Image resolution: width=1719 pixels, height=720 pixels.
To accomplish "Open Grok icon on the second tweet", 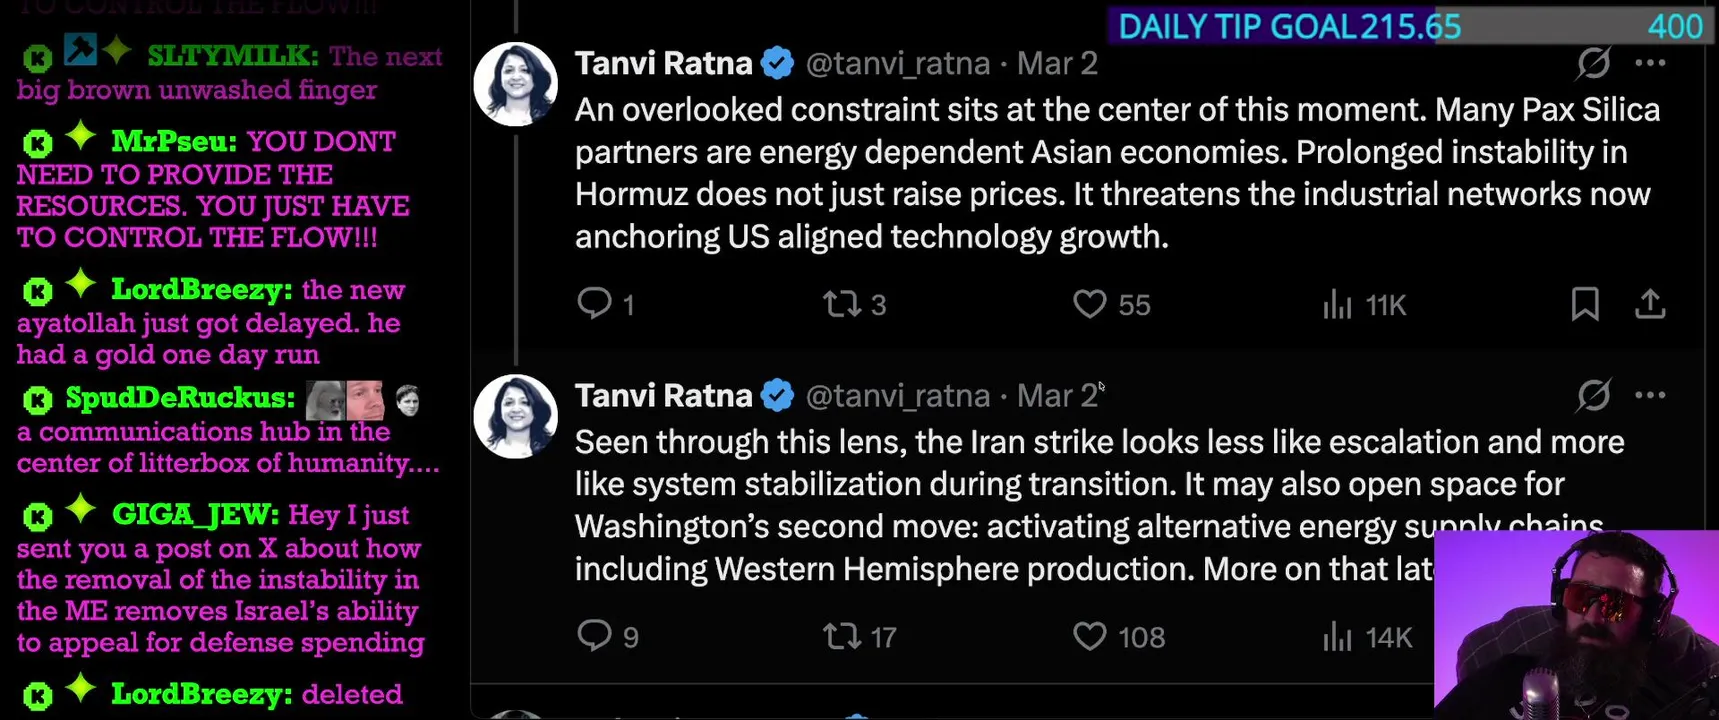I will (x=1593, y=396).
